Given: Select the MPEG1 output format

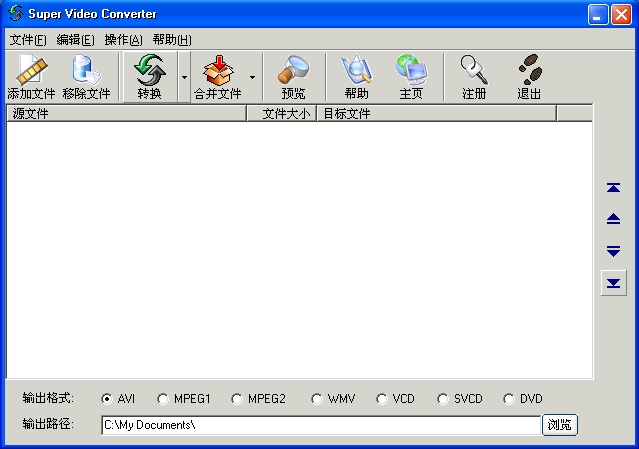Looking at the screenshot, I should tap(184, 398).
